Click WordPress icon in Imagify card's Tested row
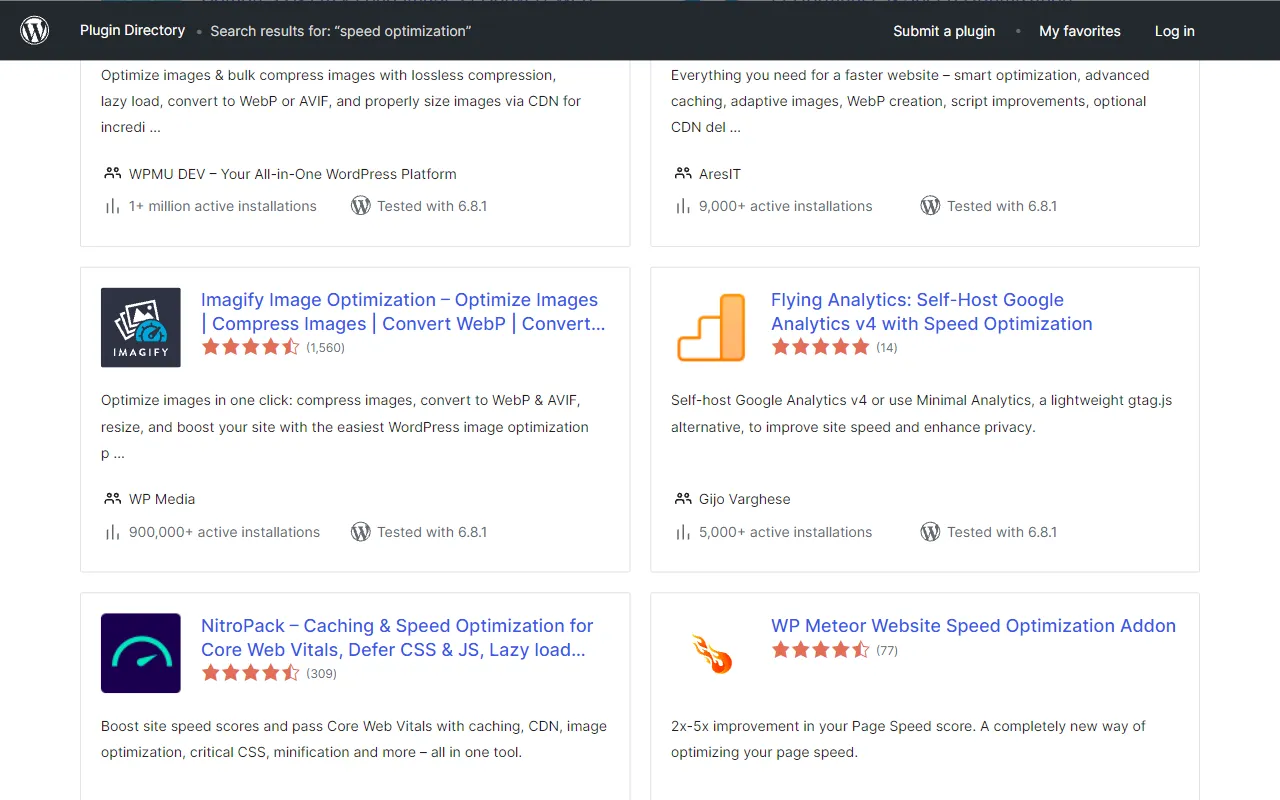The width and height of the screenshot is (1280, 800). 361,532
